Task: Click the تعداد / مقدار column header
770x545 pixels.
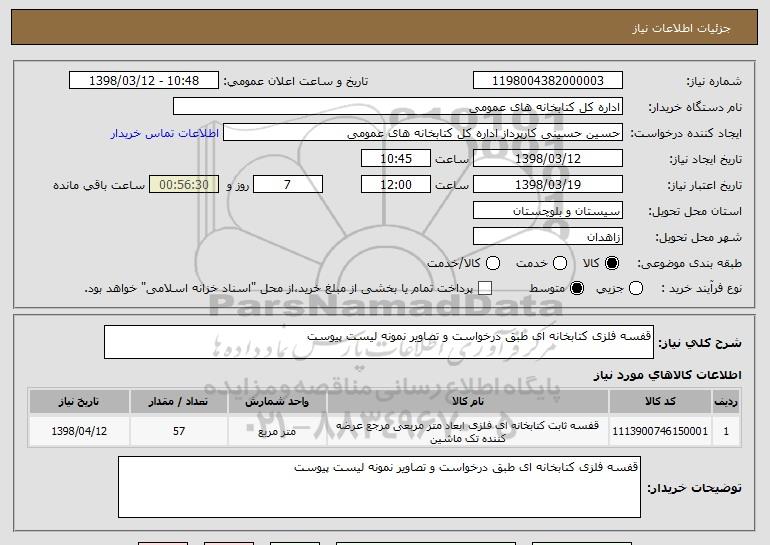Action: point(179,402)
